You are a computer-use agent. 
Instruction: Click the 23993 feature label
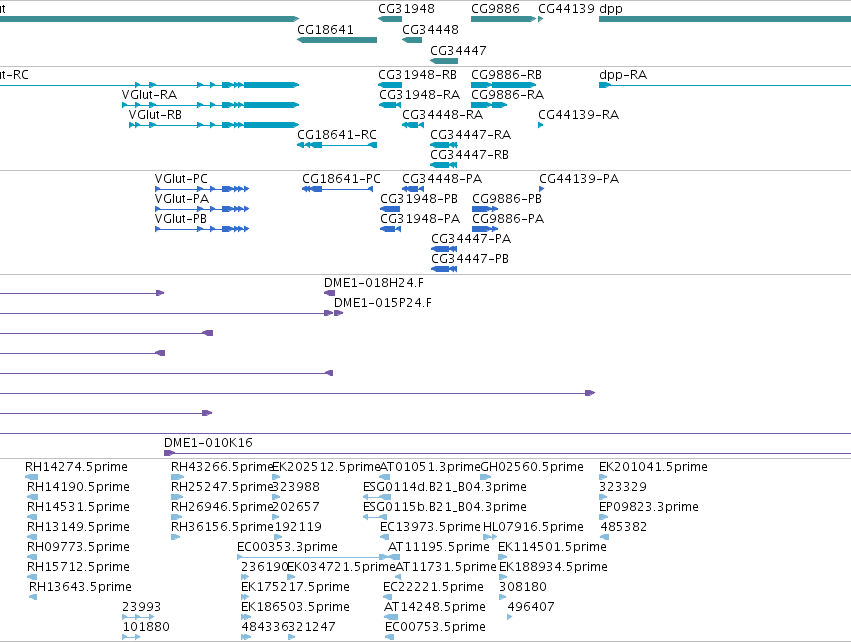point(142,607)
